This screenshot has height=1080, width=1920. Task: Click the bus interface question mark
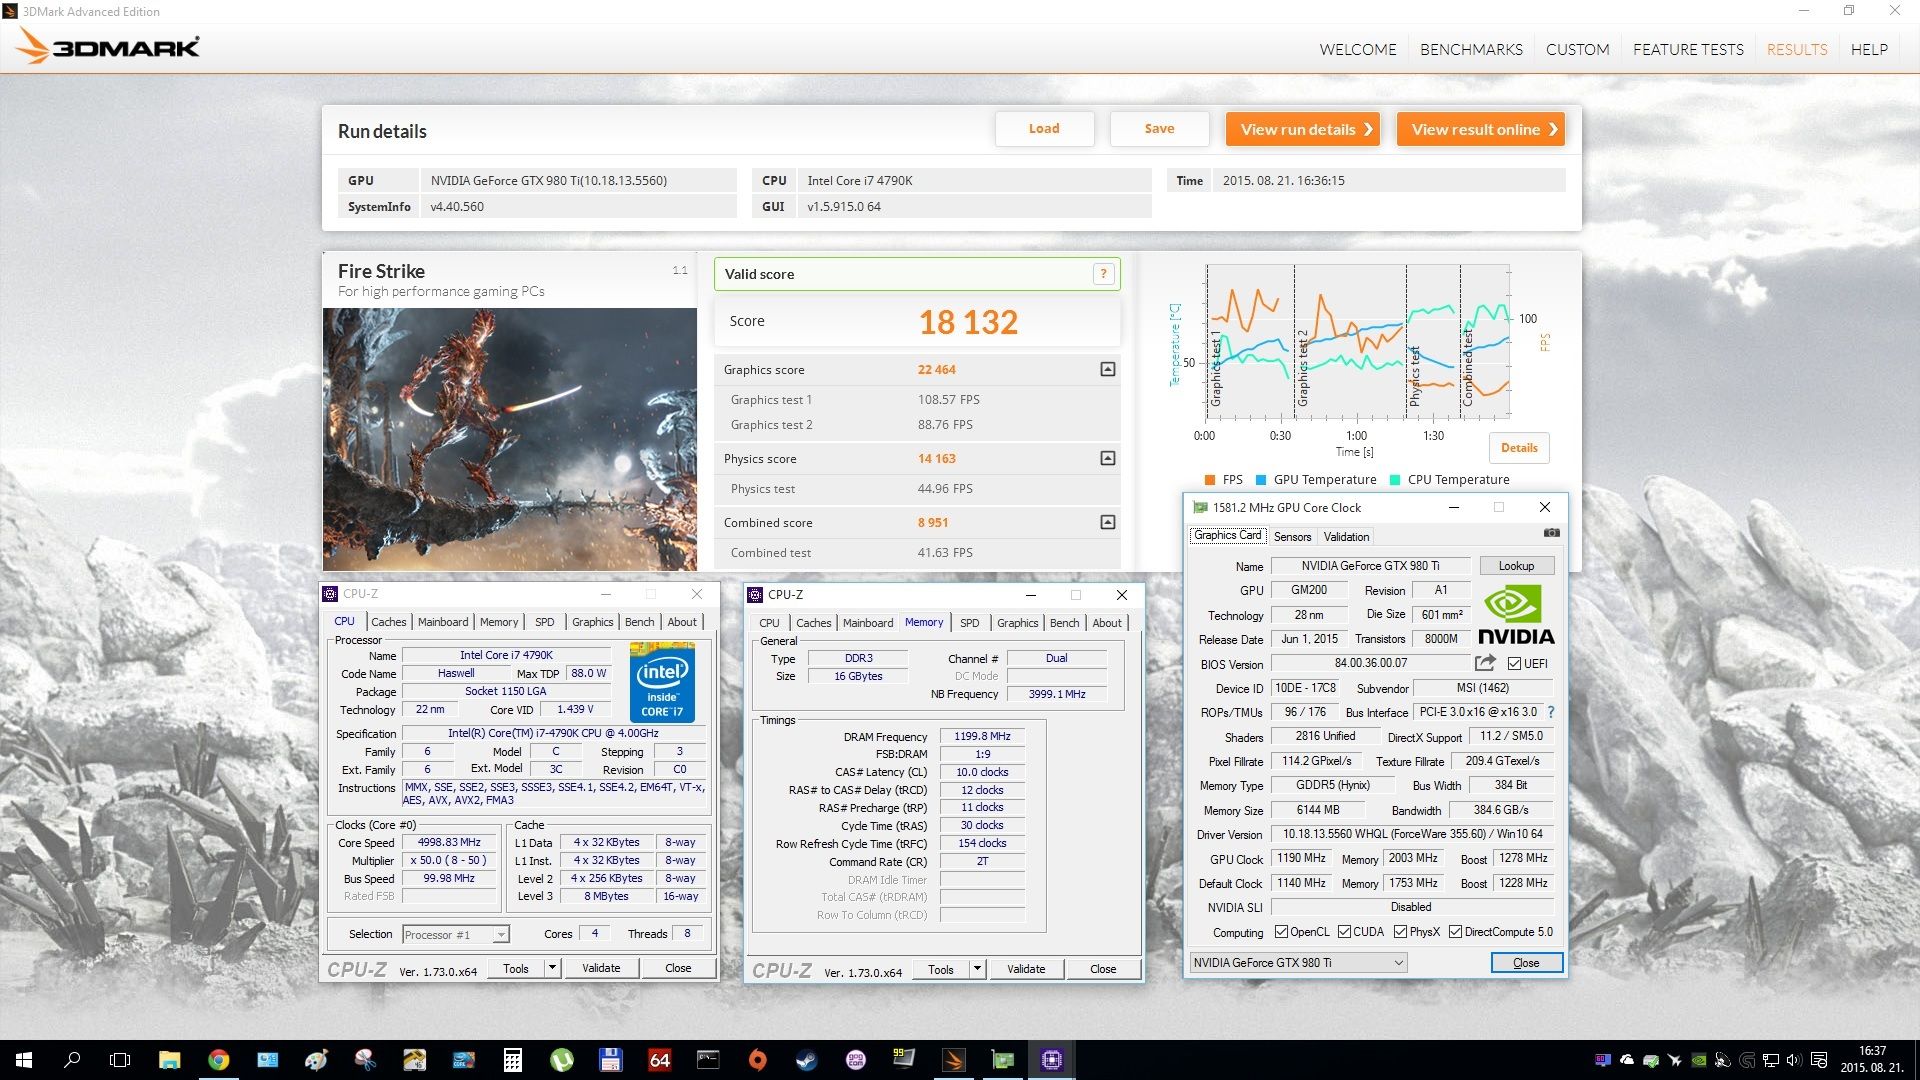[x=1551, y=712]
